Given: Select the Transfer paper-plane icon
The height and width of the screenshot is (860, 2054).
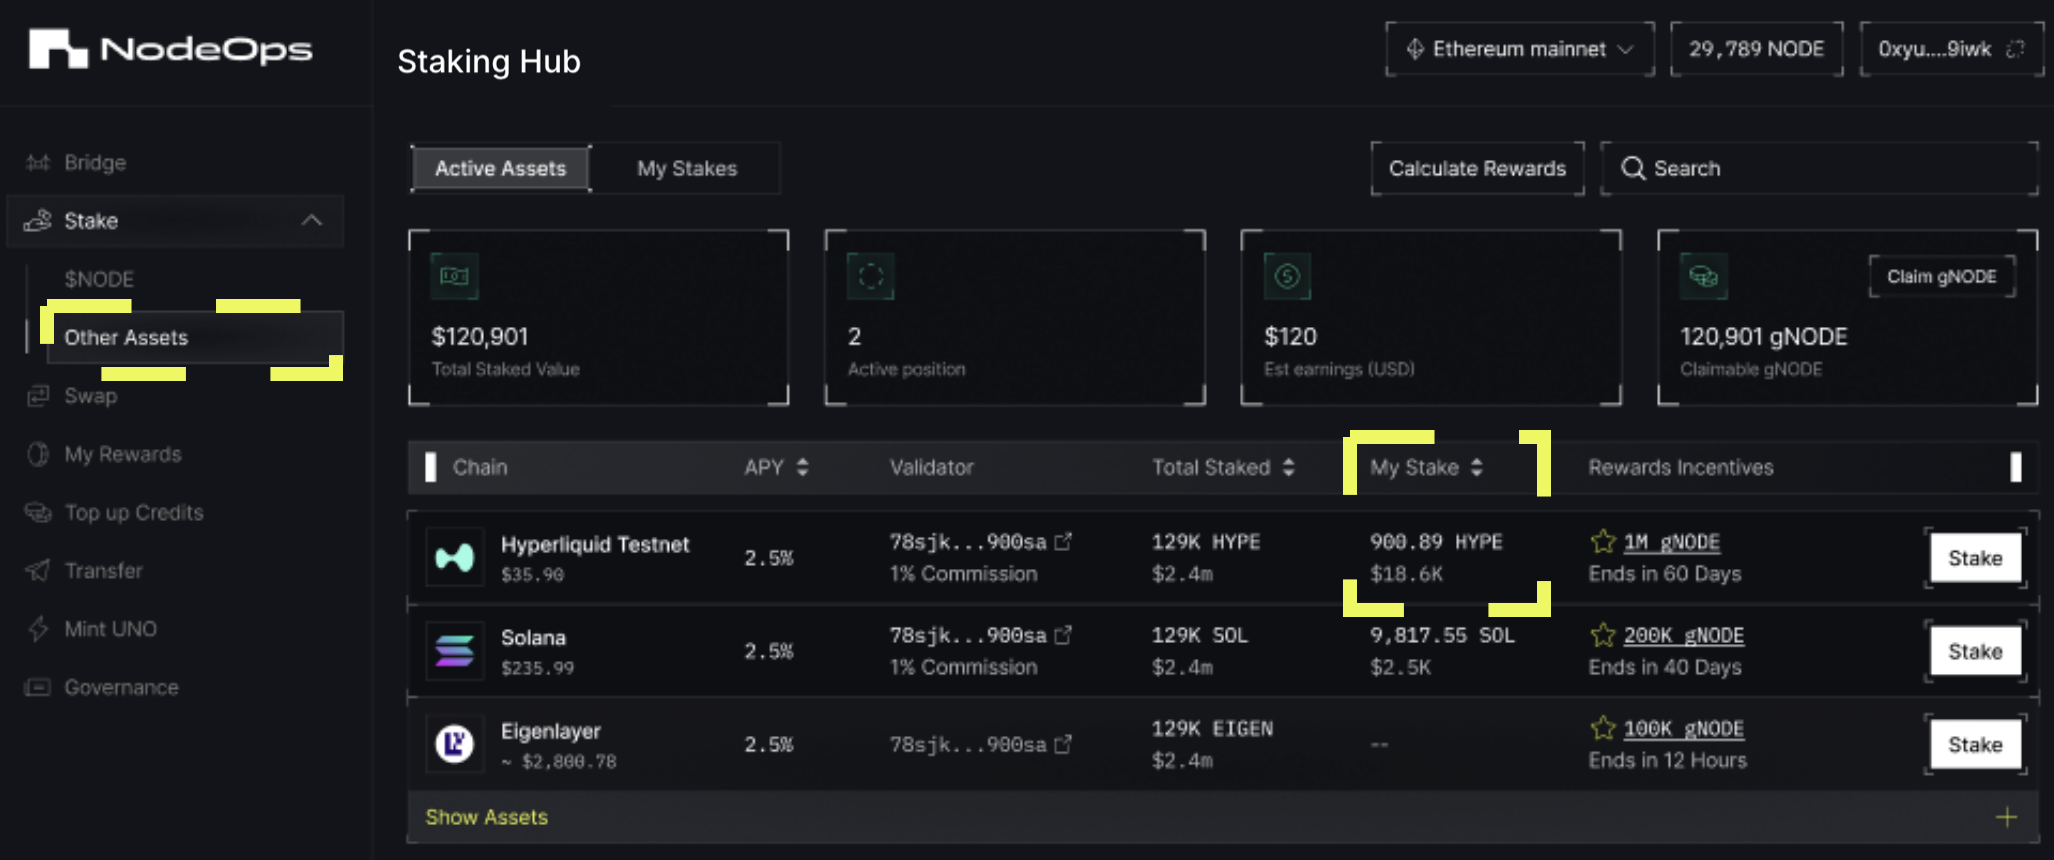Looking at the screenshot, I should tap(37, 570).
